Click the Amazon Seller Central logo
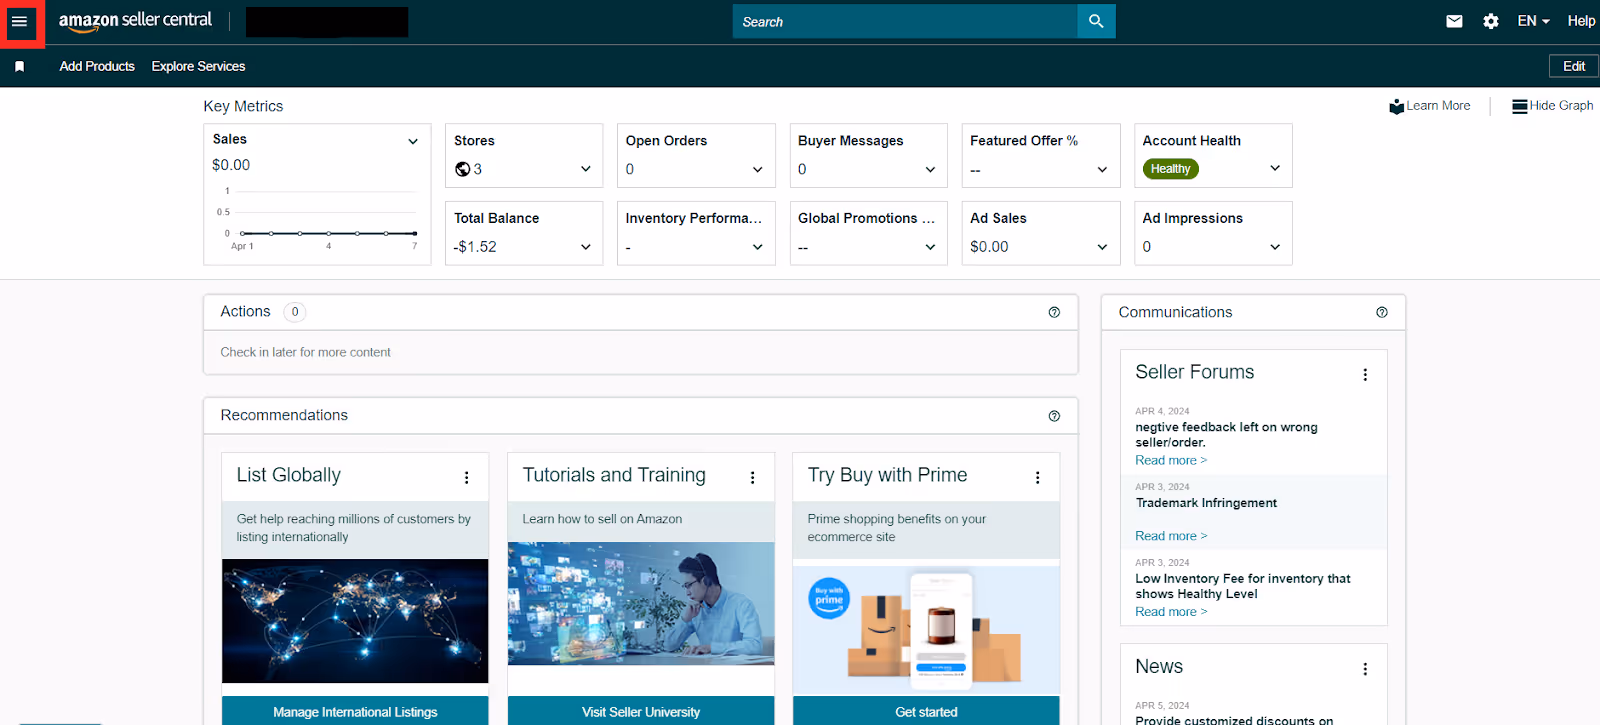Screen dimensions: 1600x725 pos(135,21)
